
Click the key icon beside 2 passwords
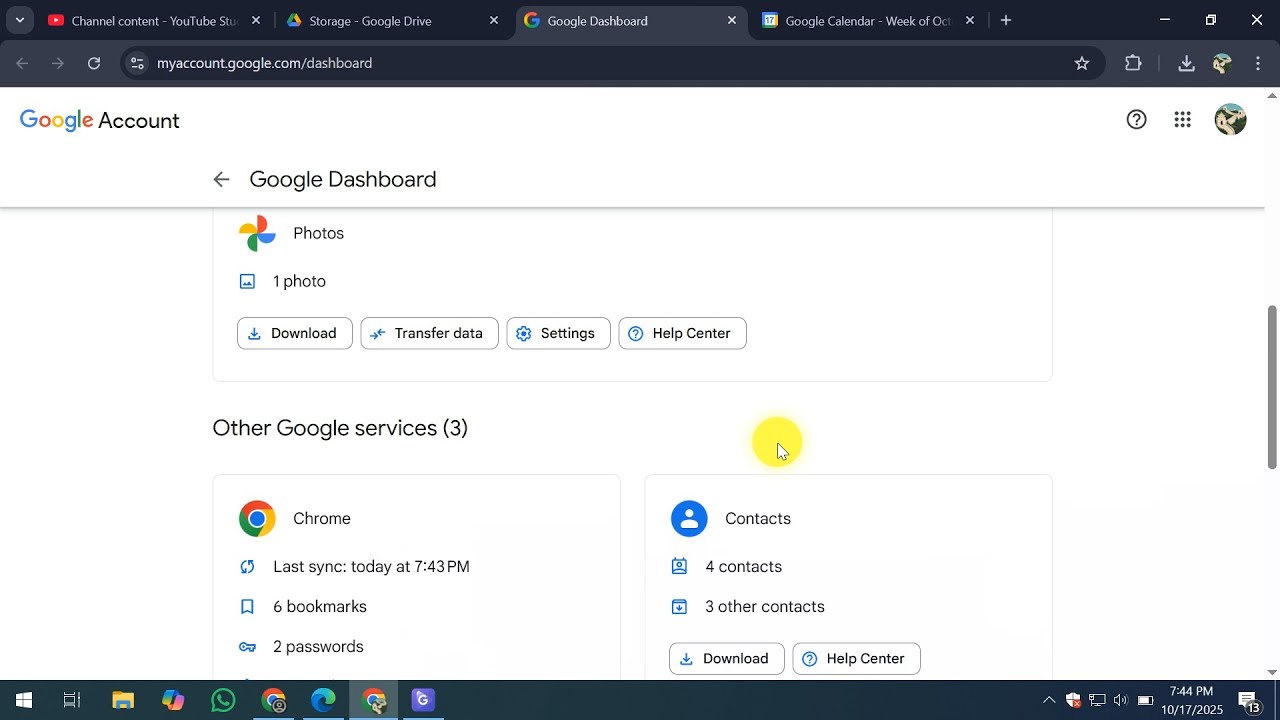tap(247, 647)
